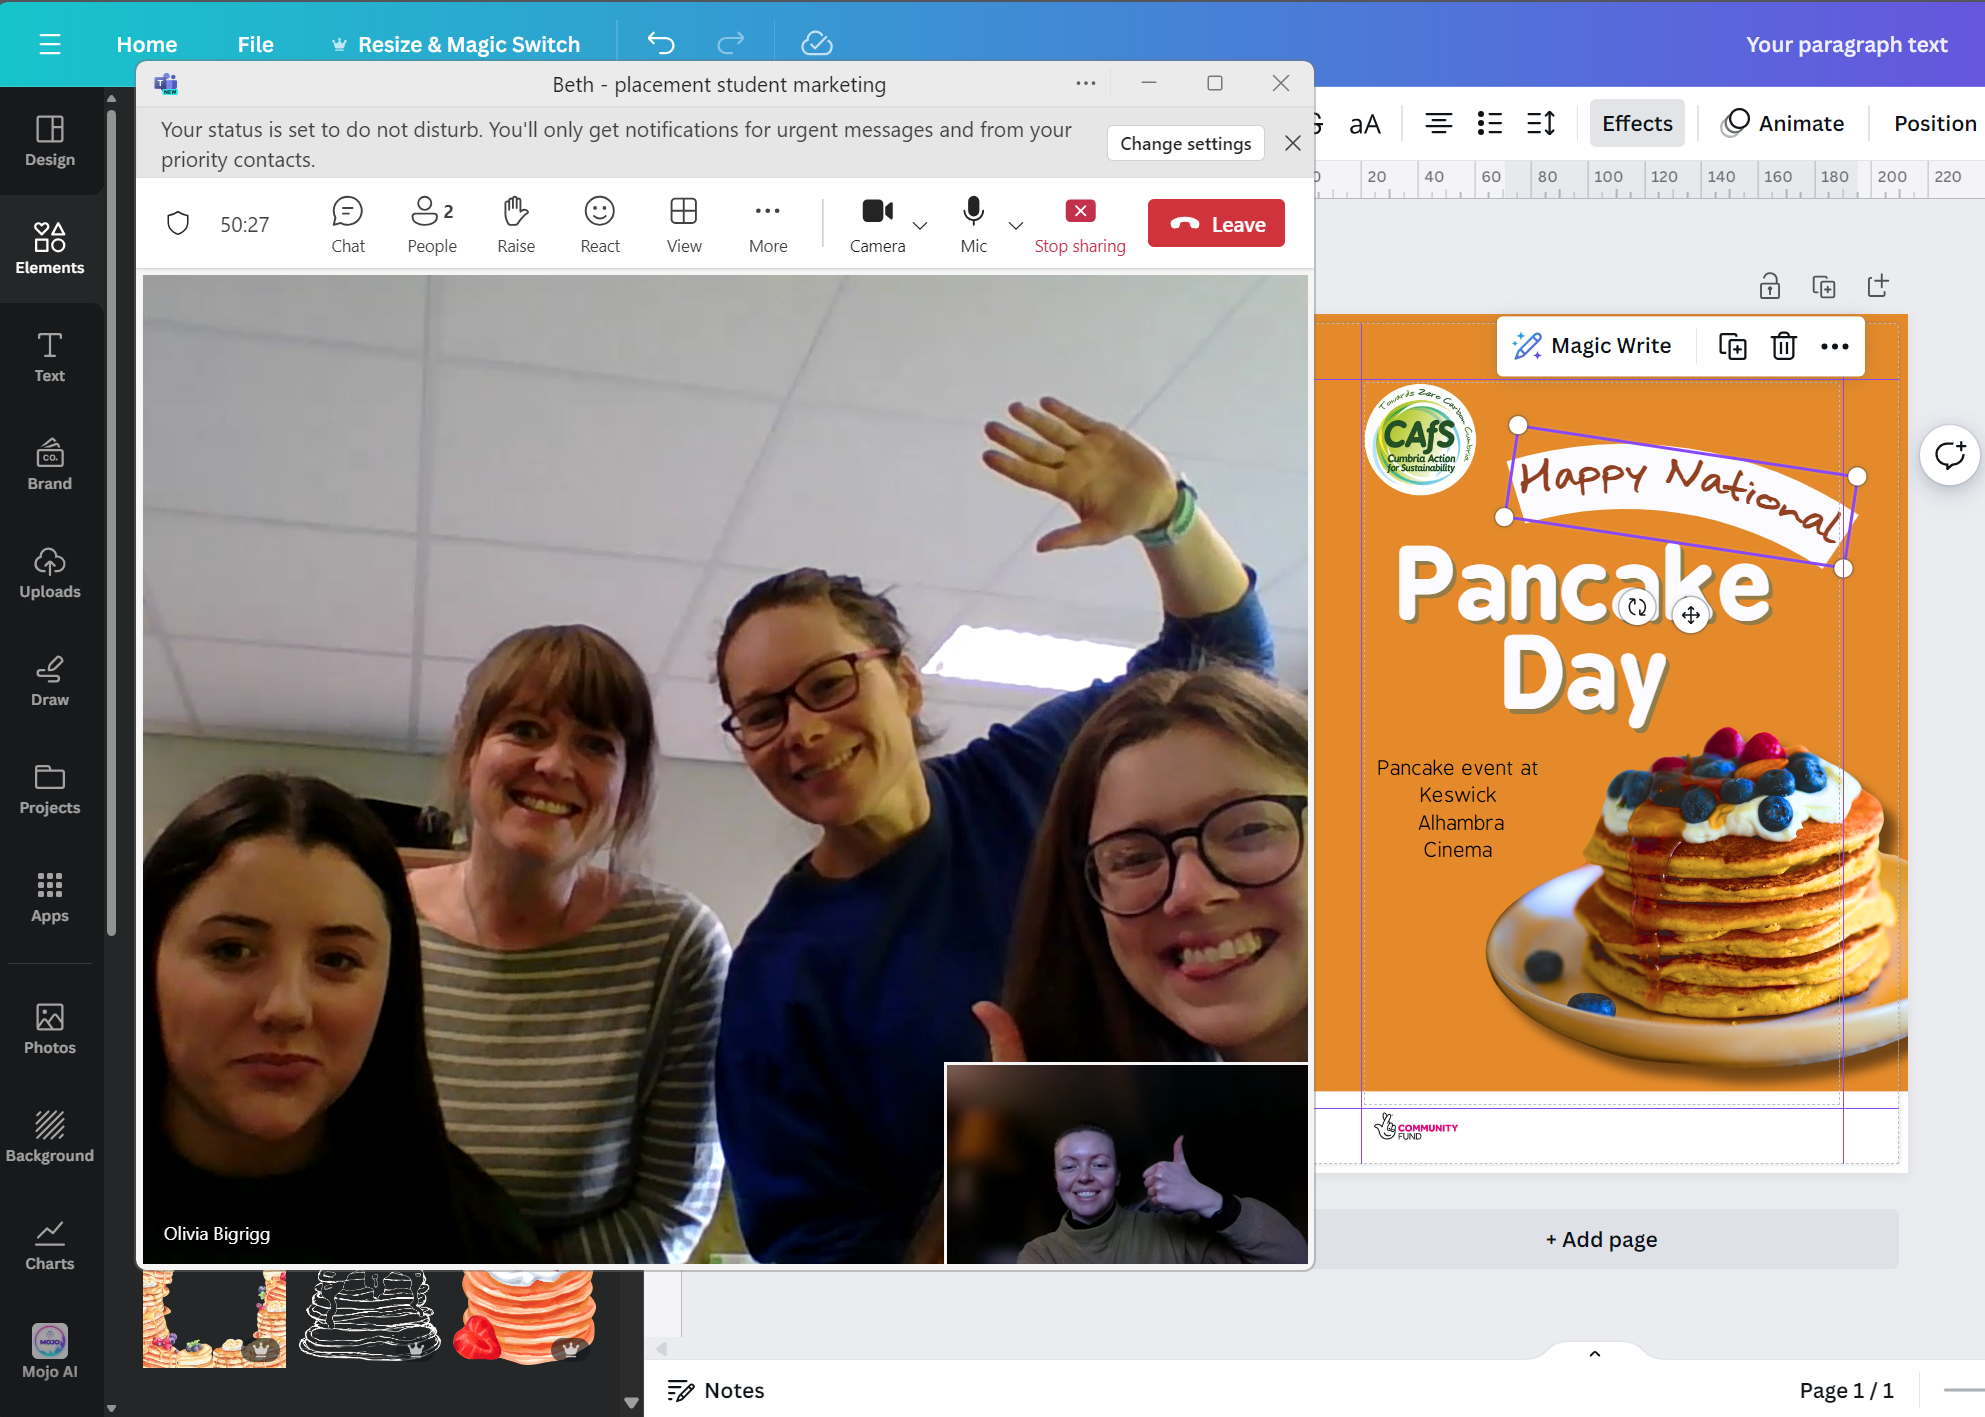Open the File menu in Canva

click(255, 44)
